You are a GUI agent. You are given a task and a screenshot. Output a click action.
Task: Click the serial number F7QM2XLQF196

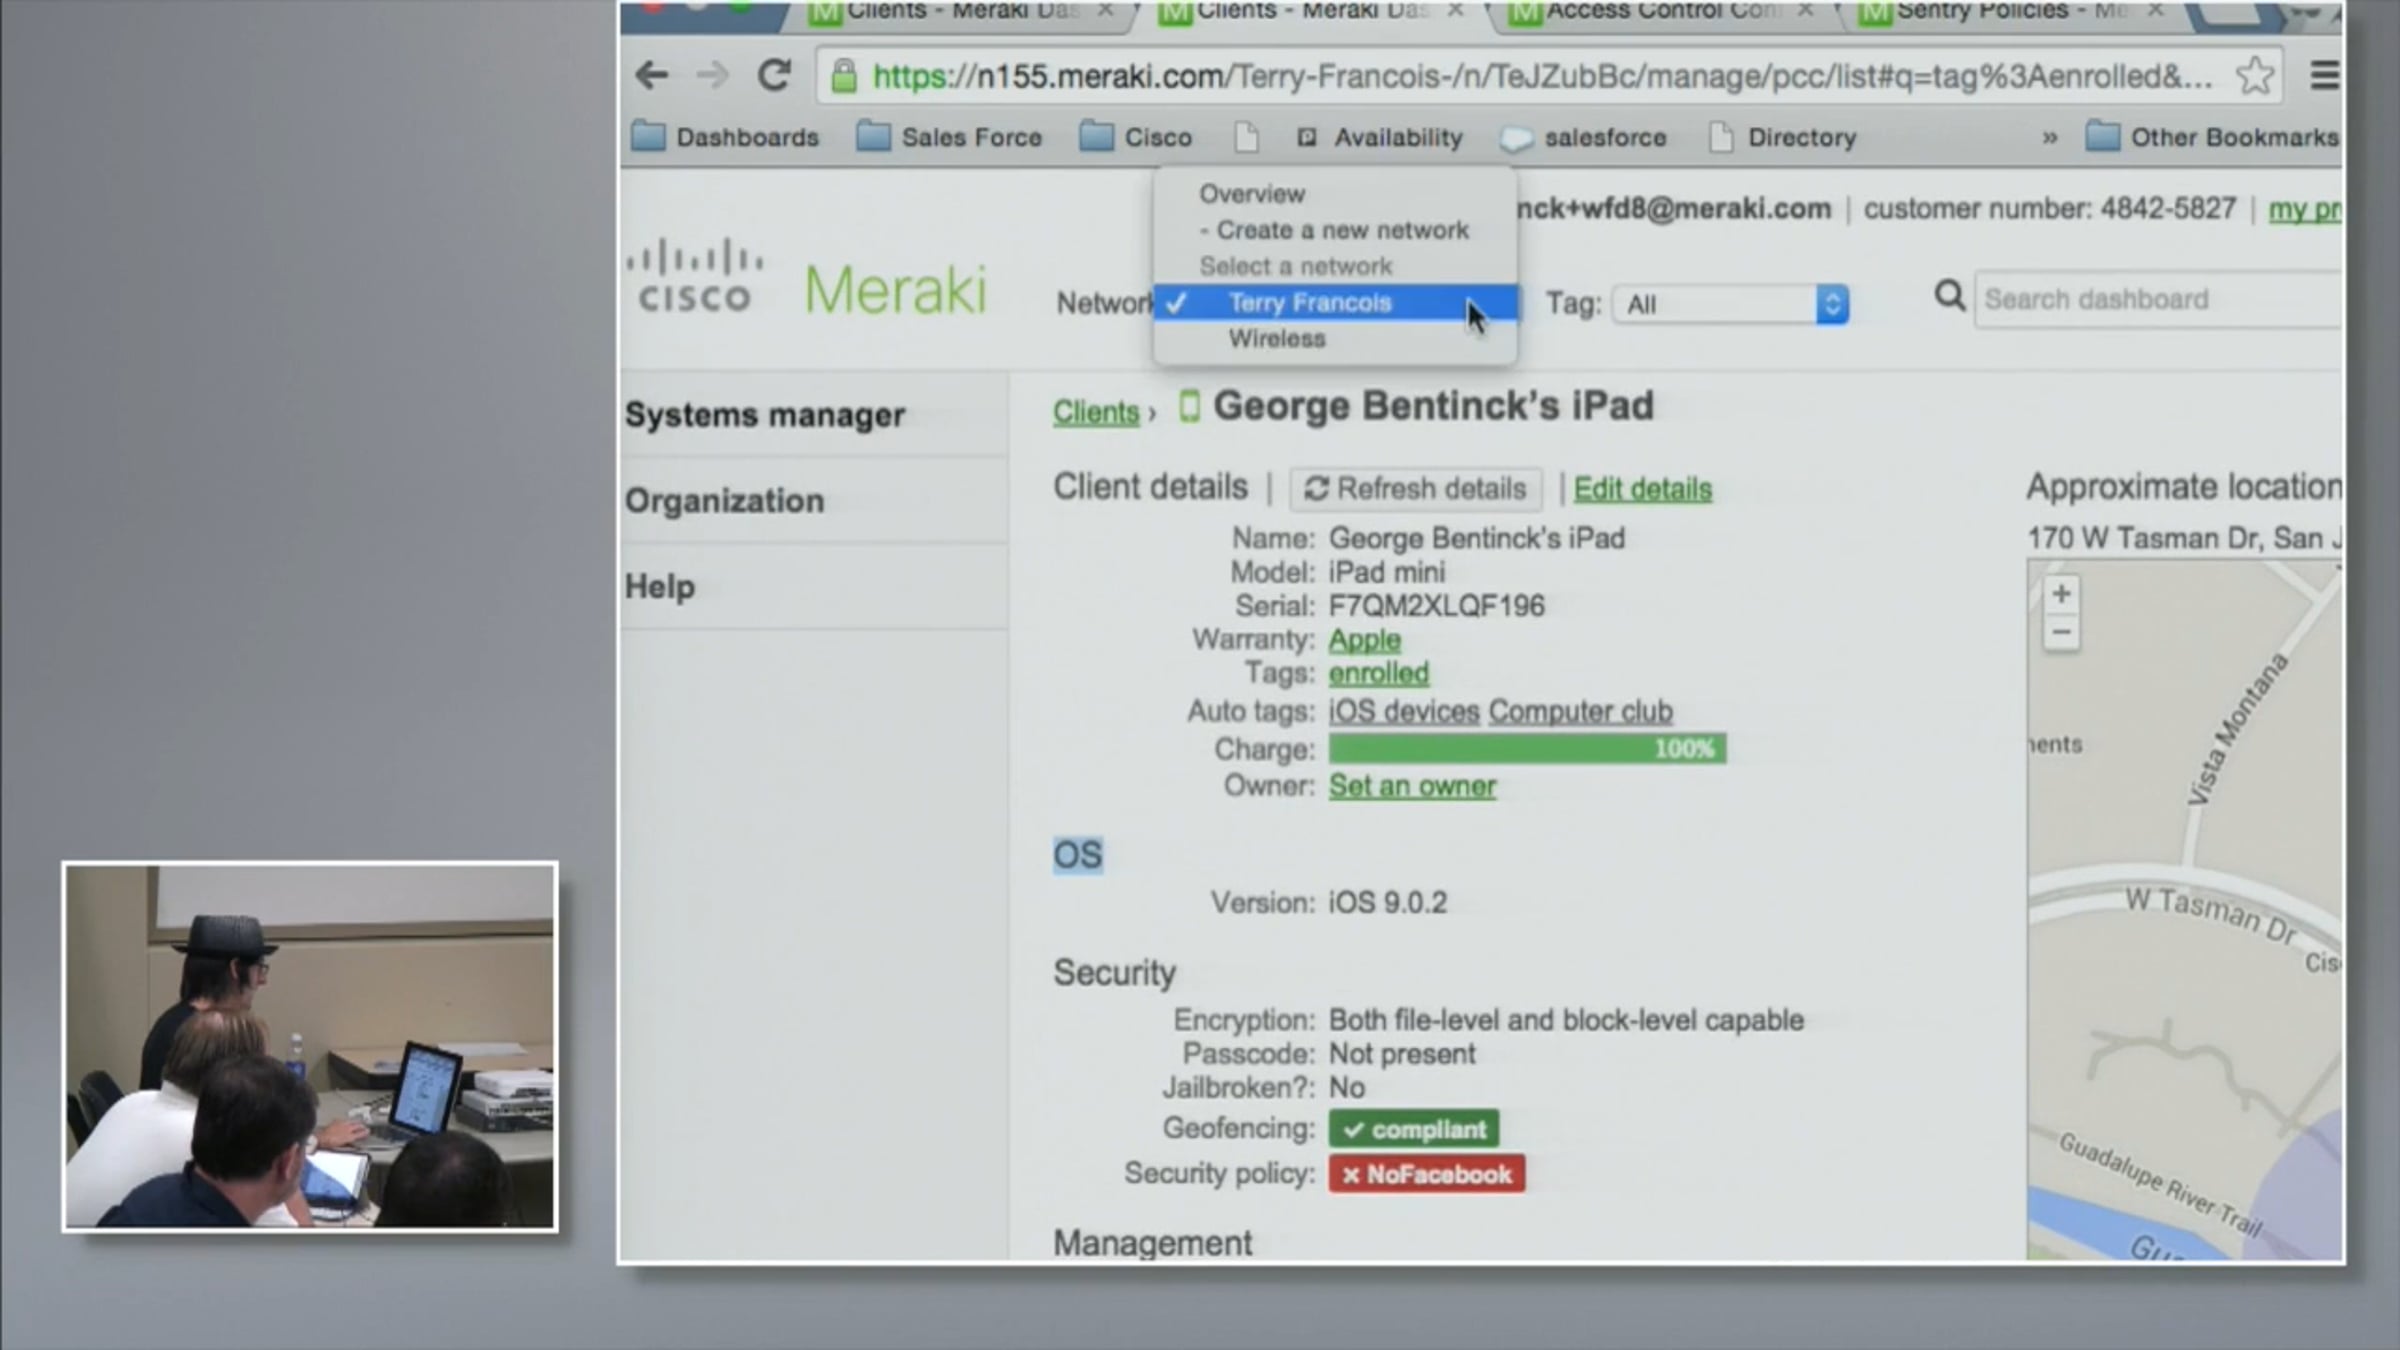tap(1436, 606)
